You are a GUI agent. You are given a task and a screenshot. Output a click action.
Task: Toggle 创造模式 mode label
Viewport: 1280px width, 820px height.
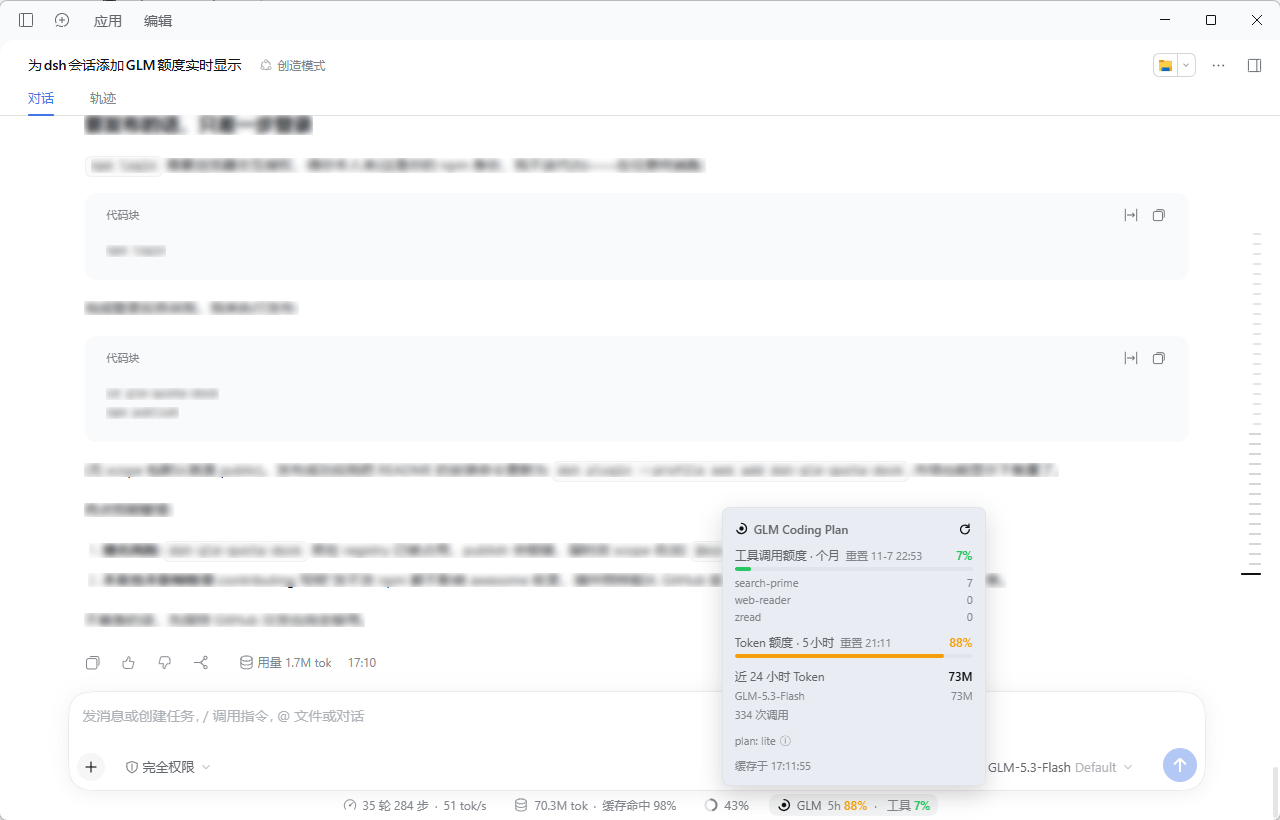tap(293, 65)
